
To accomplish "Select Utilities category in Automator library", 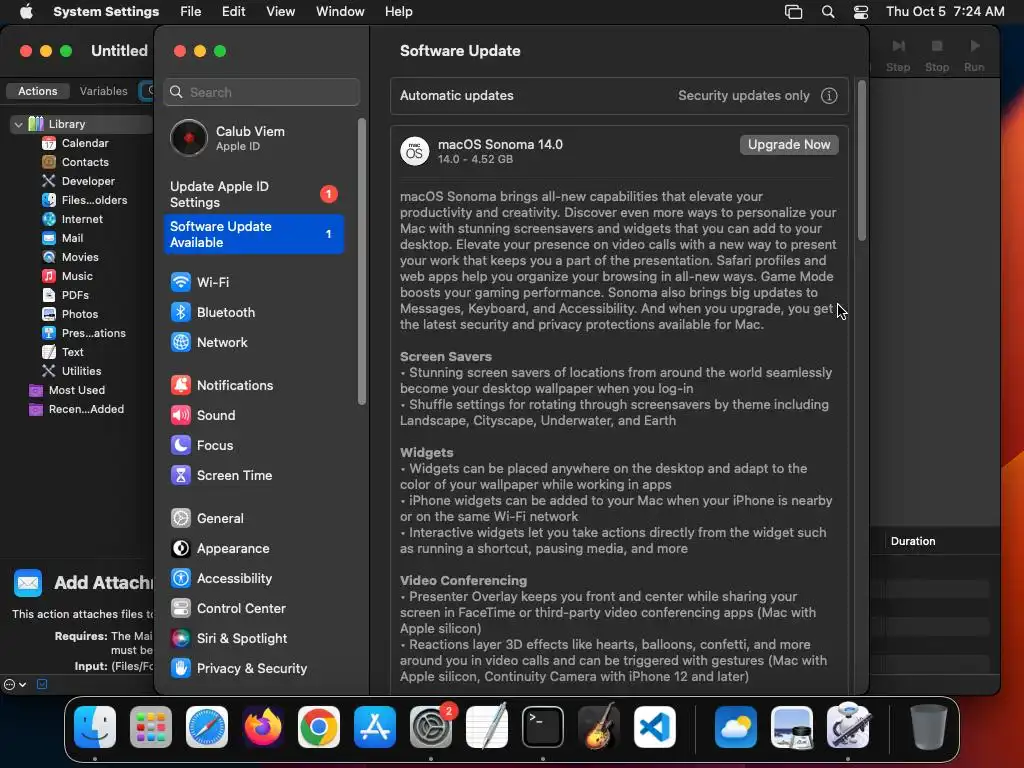I will [72, 371].
